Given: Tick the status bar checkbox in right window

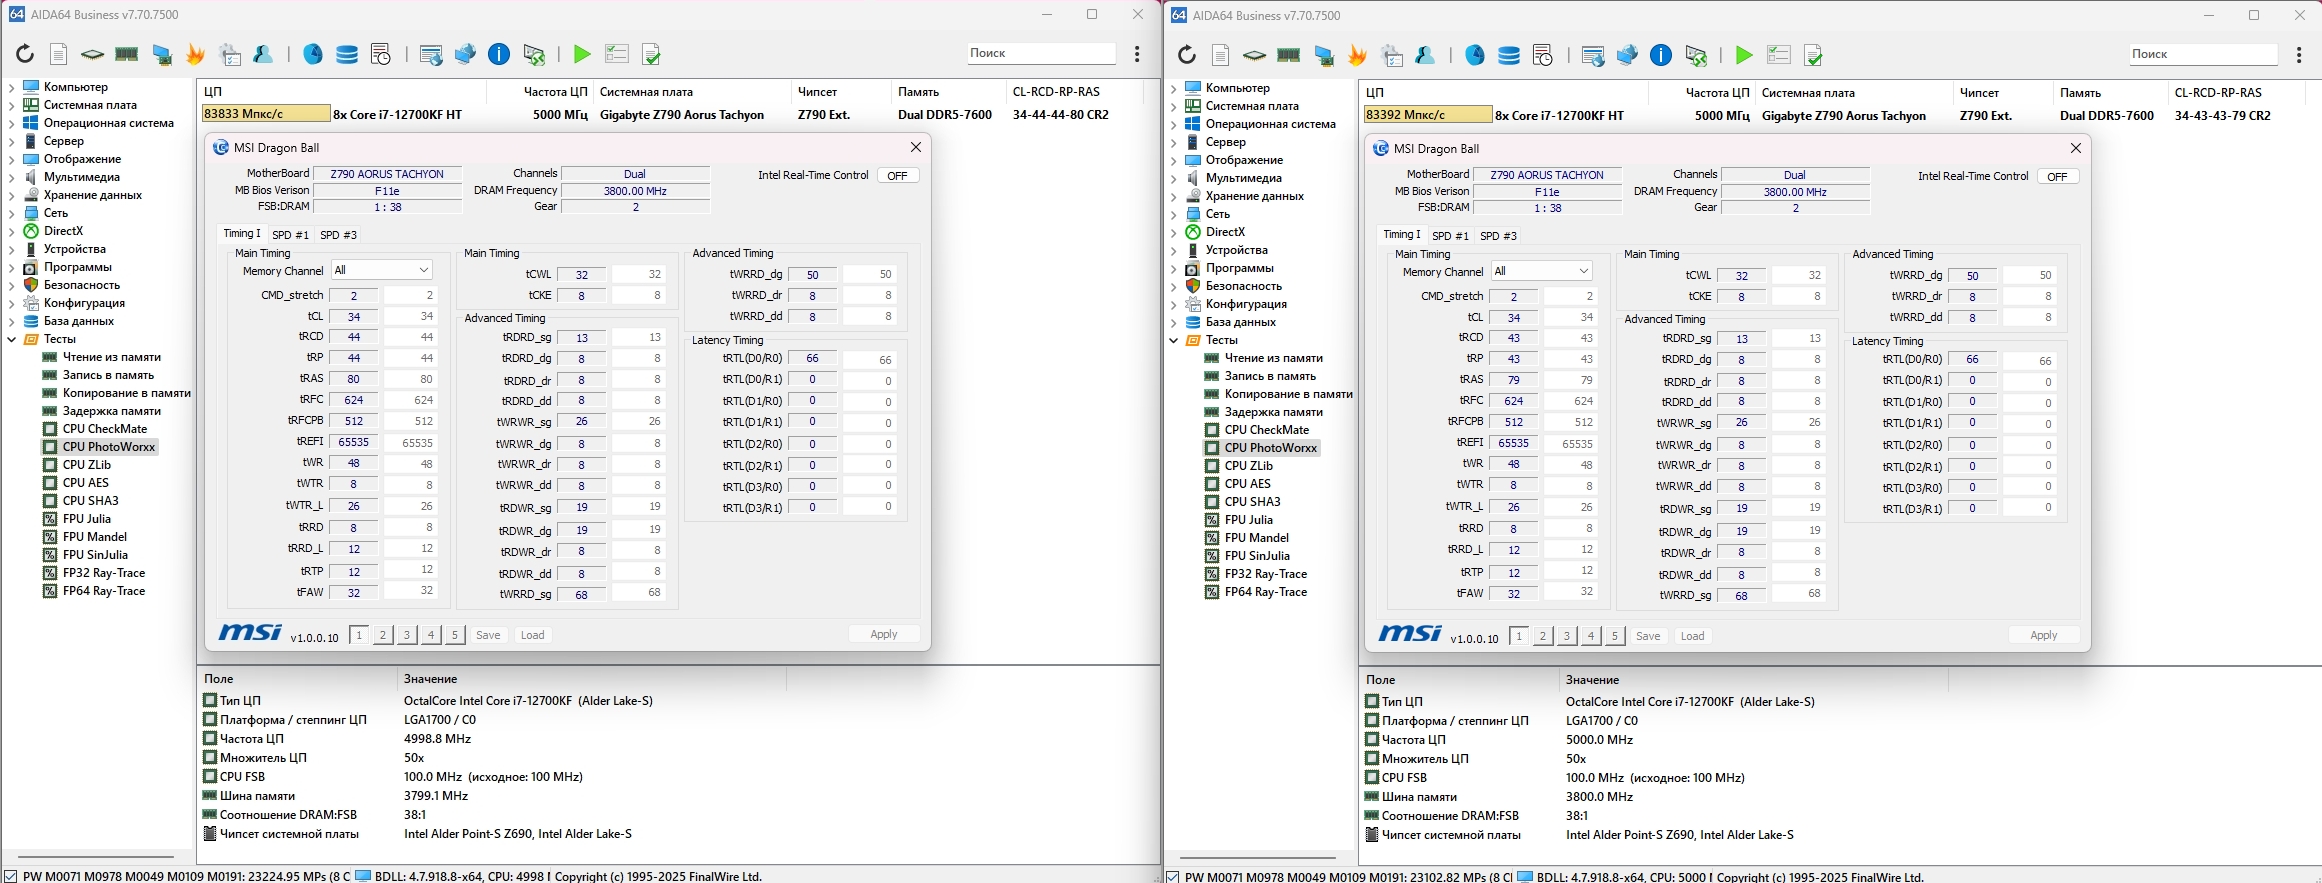Looking at the screenshot, I should pyautogui.click(x=1173, y=877).
